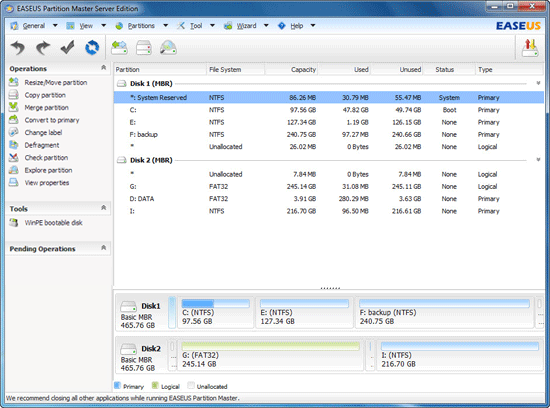The image size is (550, 408).
Task: Launch WinPE bootable disk tool
Action: (x=53, y=223)
